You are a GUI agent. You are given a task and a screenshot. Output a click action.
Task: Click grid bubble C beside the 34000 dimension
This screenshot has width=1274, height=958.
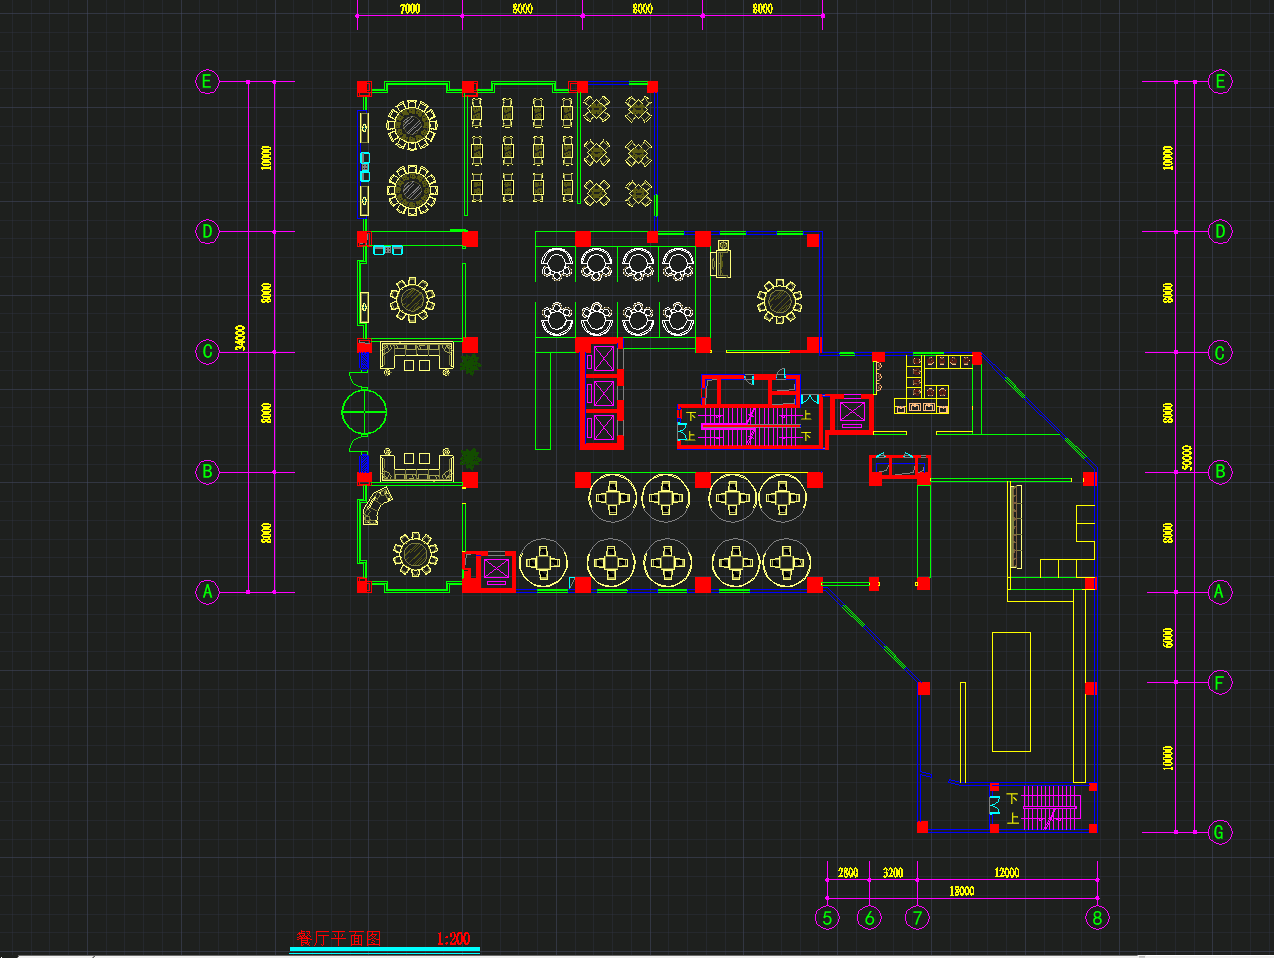tap(207, 352)
